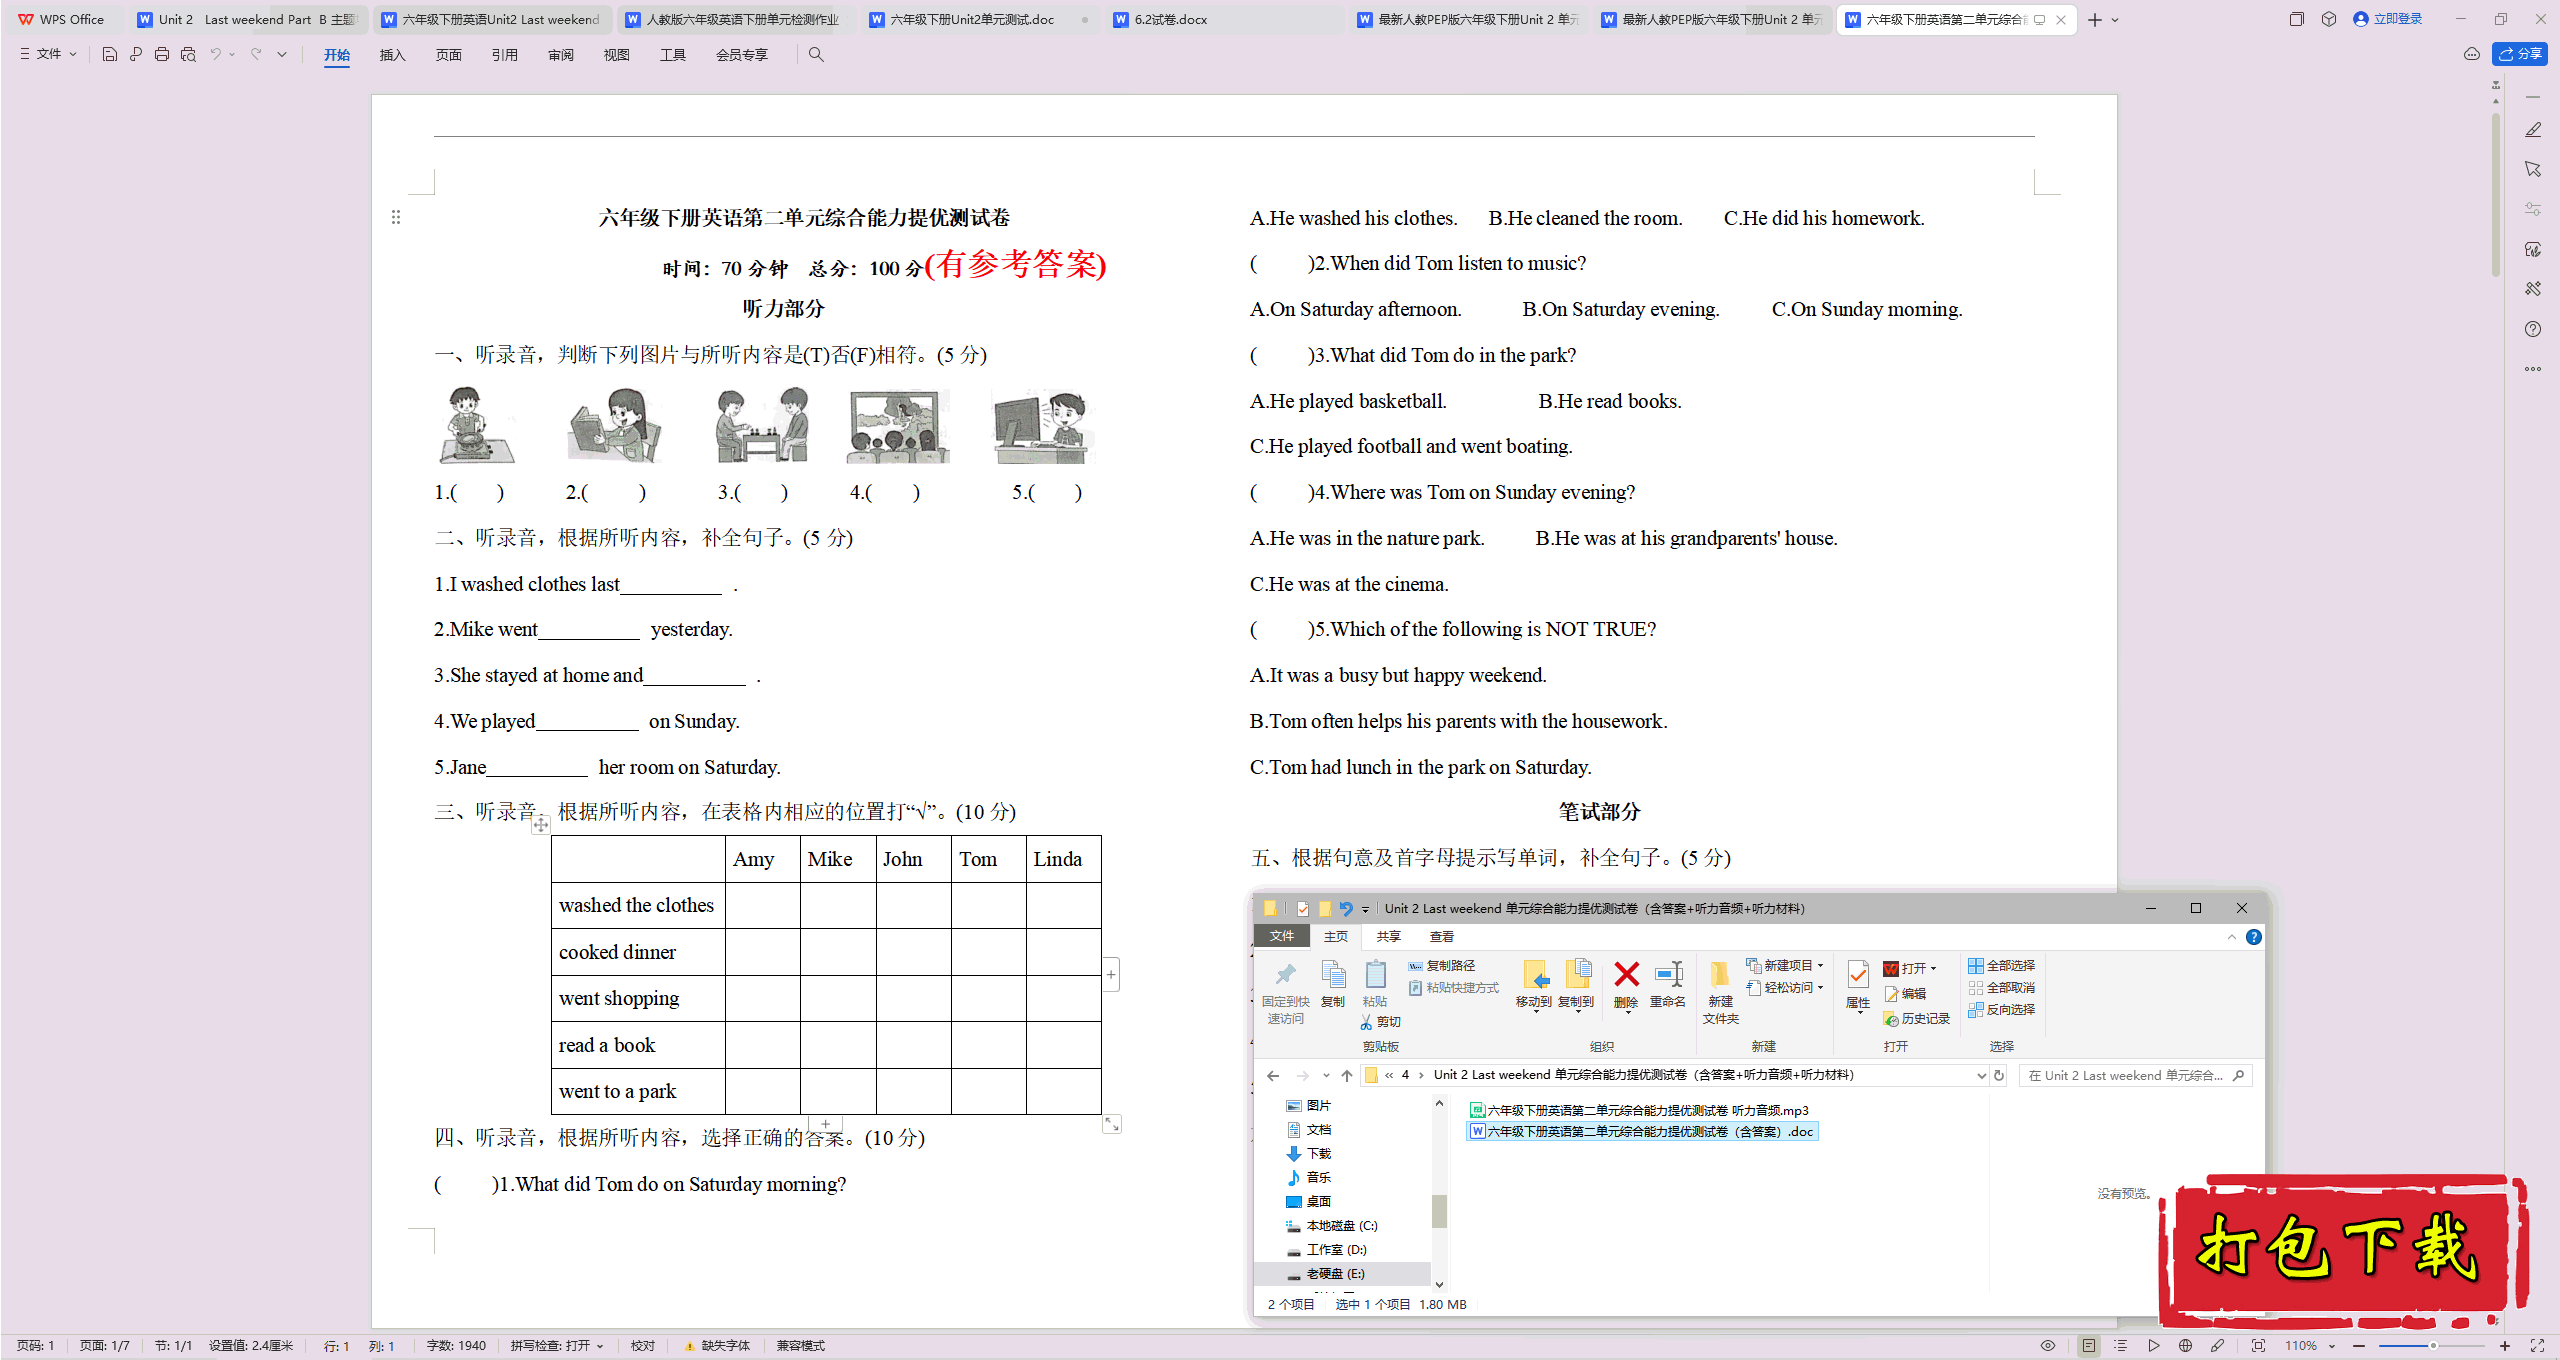Collapse the Explorer ribbon with chevron
The height and width of the screenshot is (1360, 2560).
(x=2232, y=937)
